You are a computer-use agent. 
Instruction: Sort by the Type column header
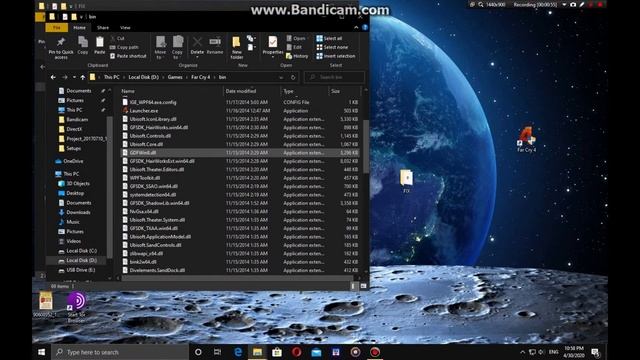tap(305, 91)
